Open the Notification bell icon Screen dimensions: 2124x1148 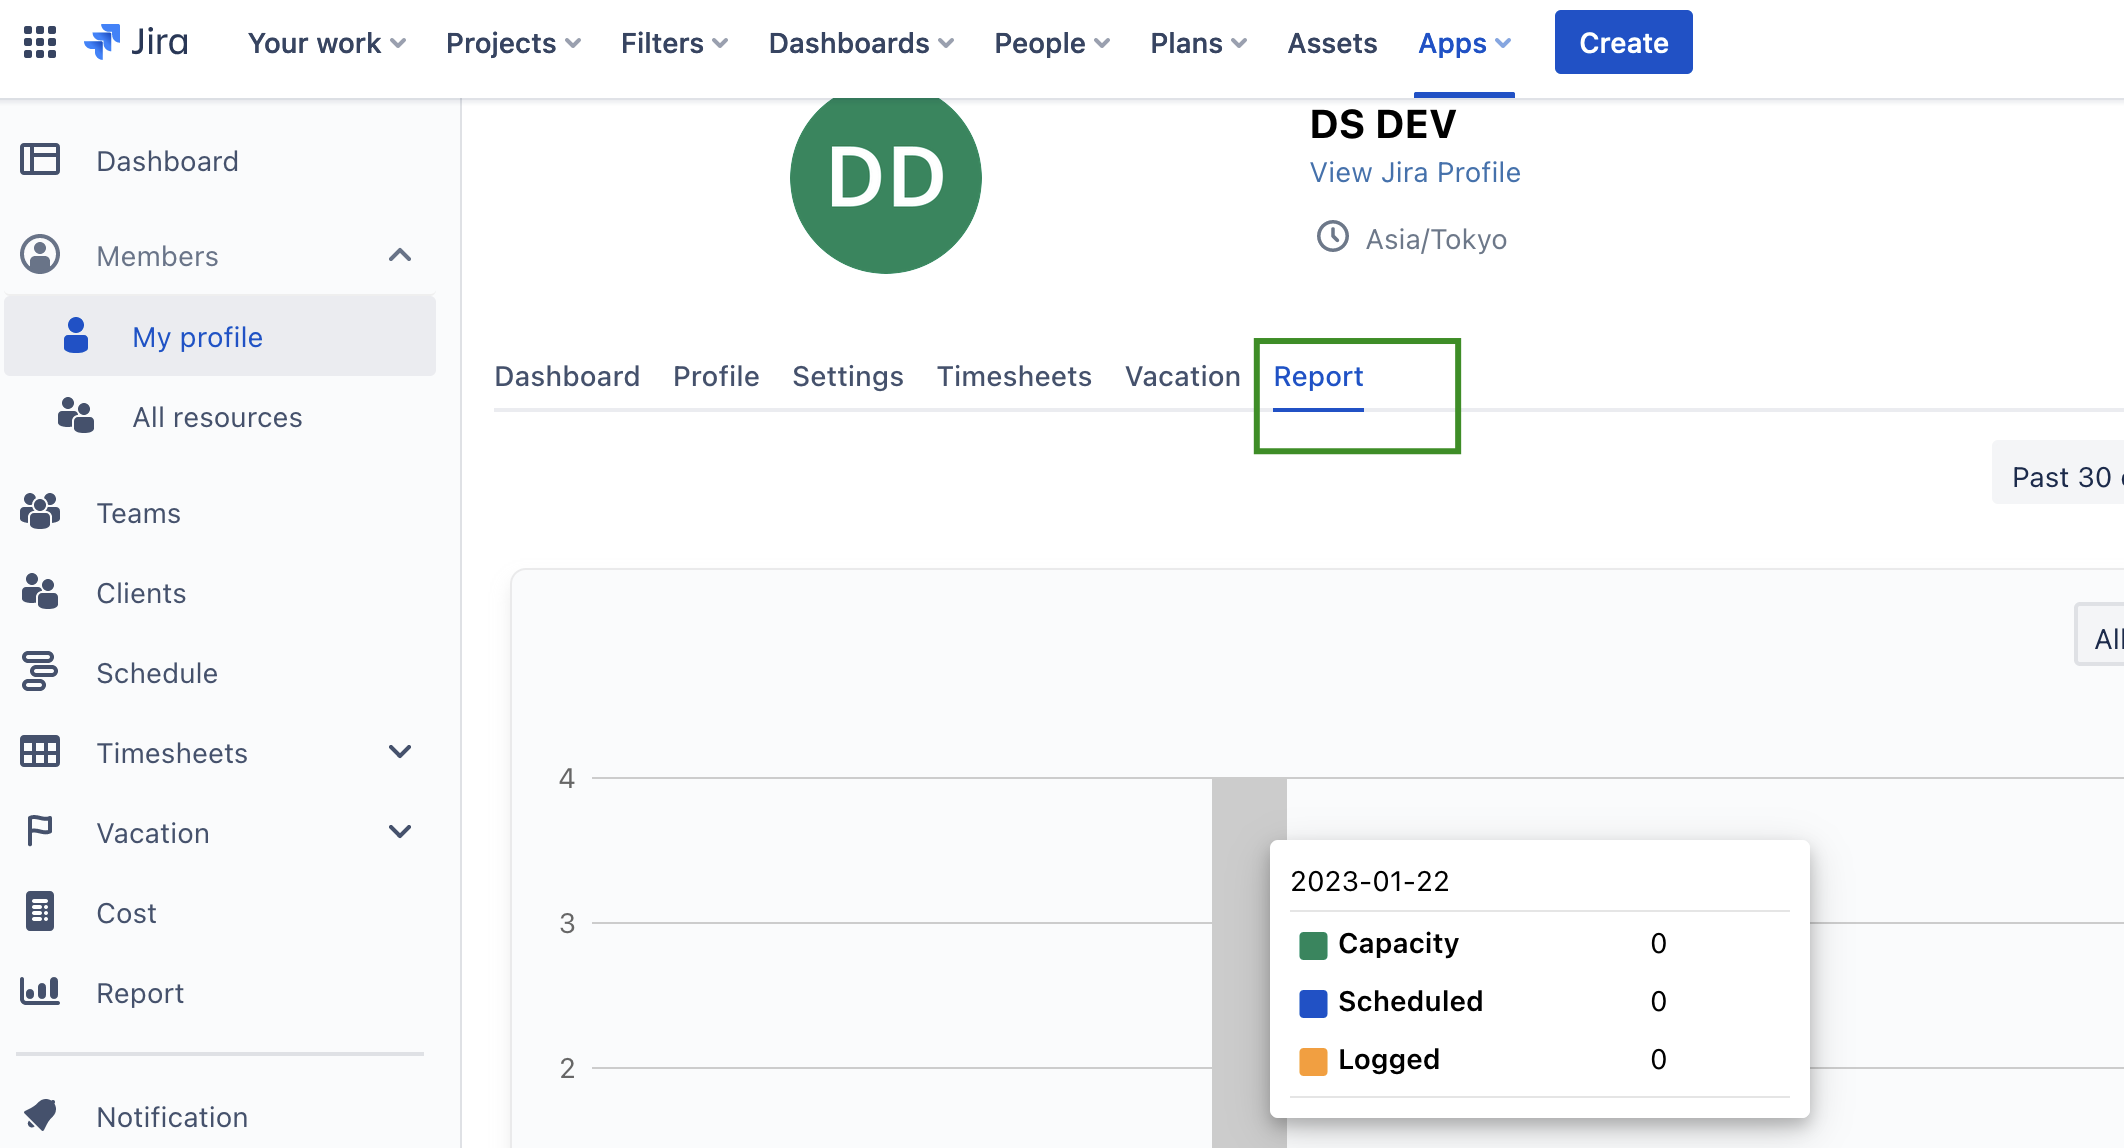(40, 1115)
